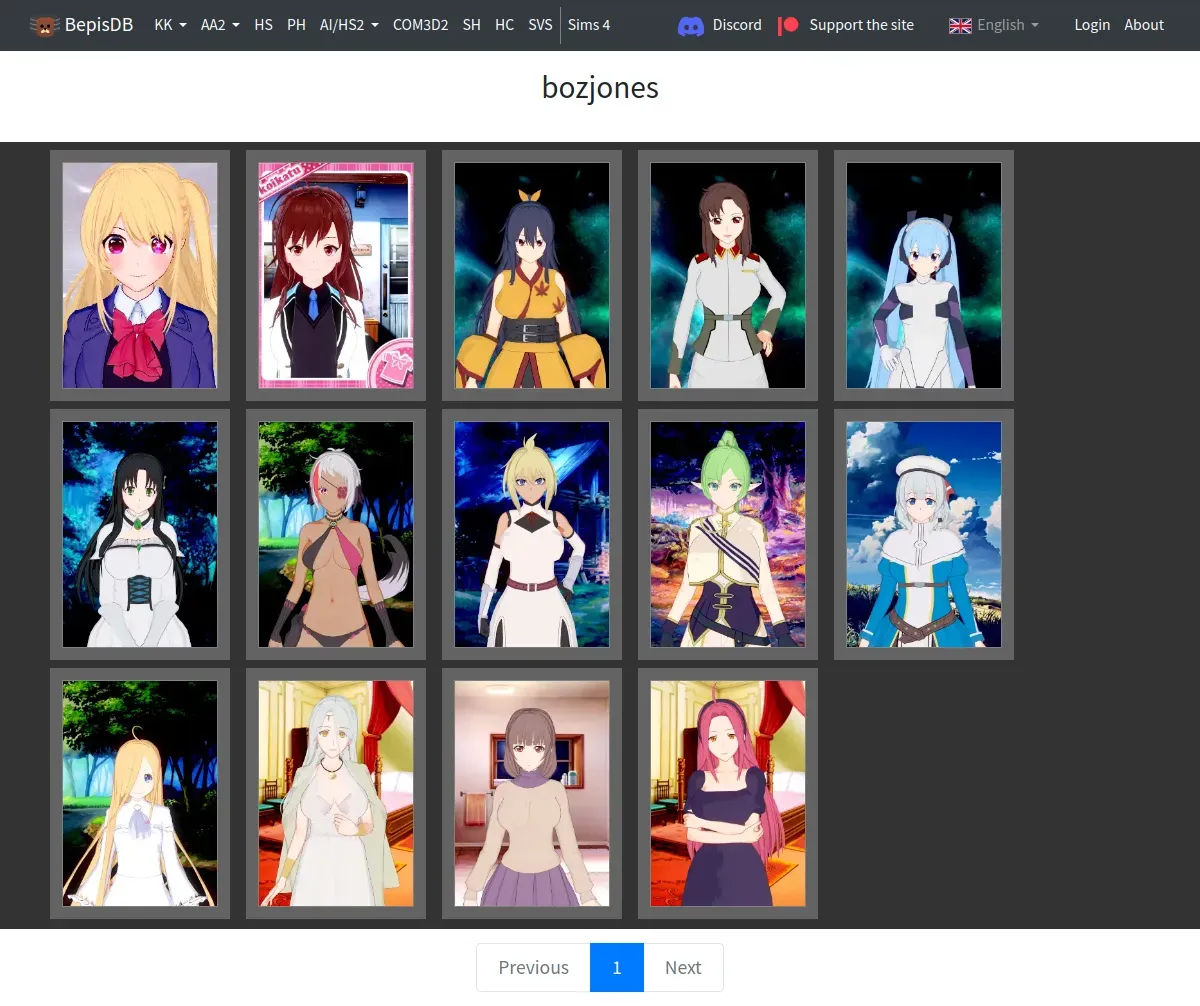Open the SH nav item
Screen dimensions: 1200x1006
point(471,25)
